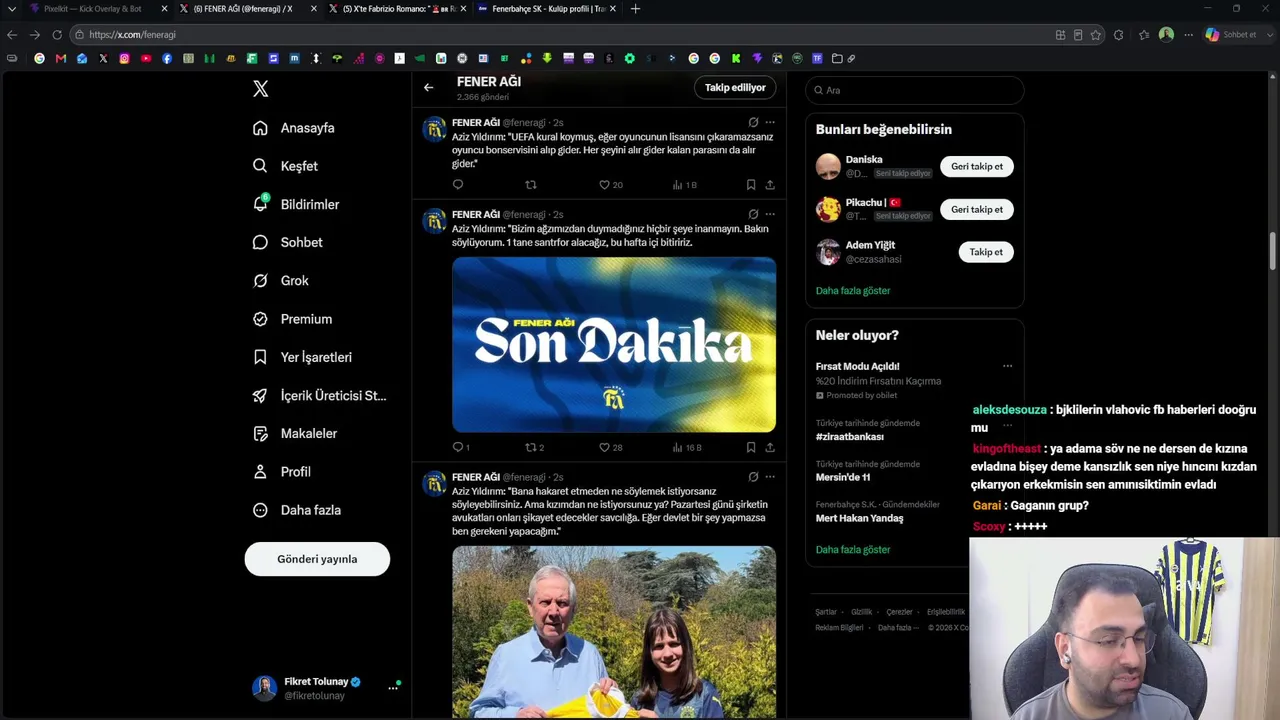Follow back Daniska with Geri takip et
Viewport: 1280px width, 720px height.
point(977,167)
